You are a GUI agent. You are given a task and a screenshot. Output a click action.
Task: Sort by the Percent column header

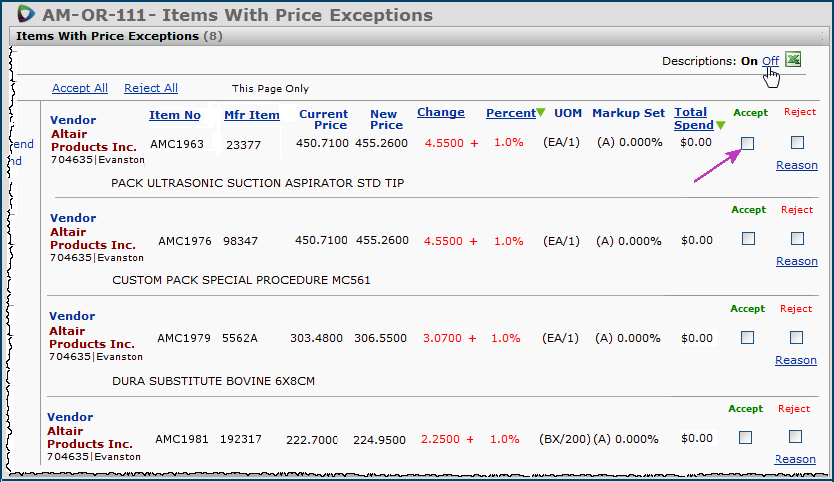tap(510, 113)
